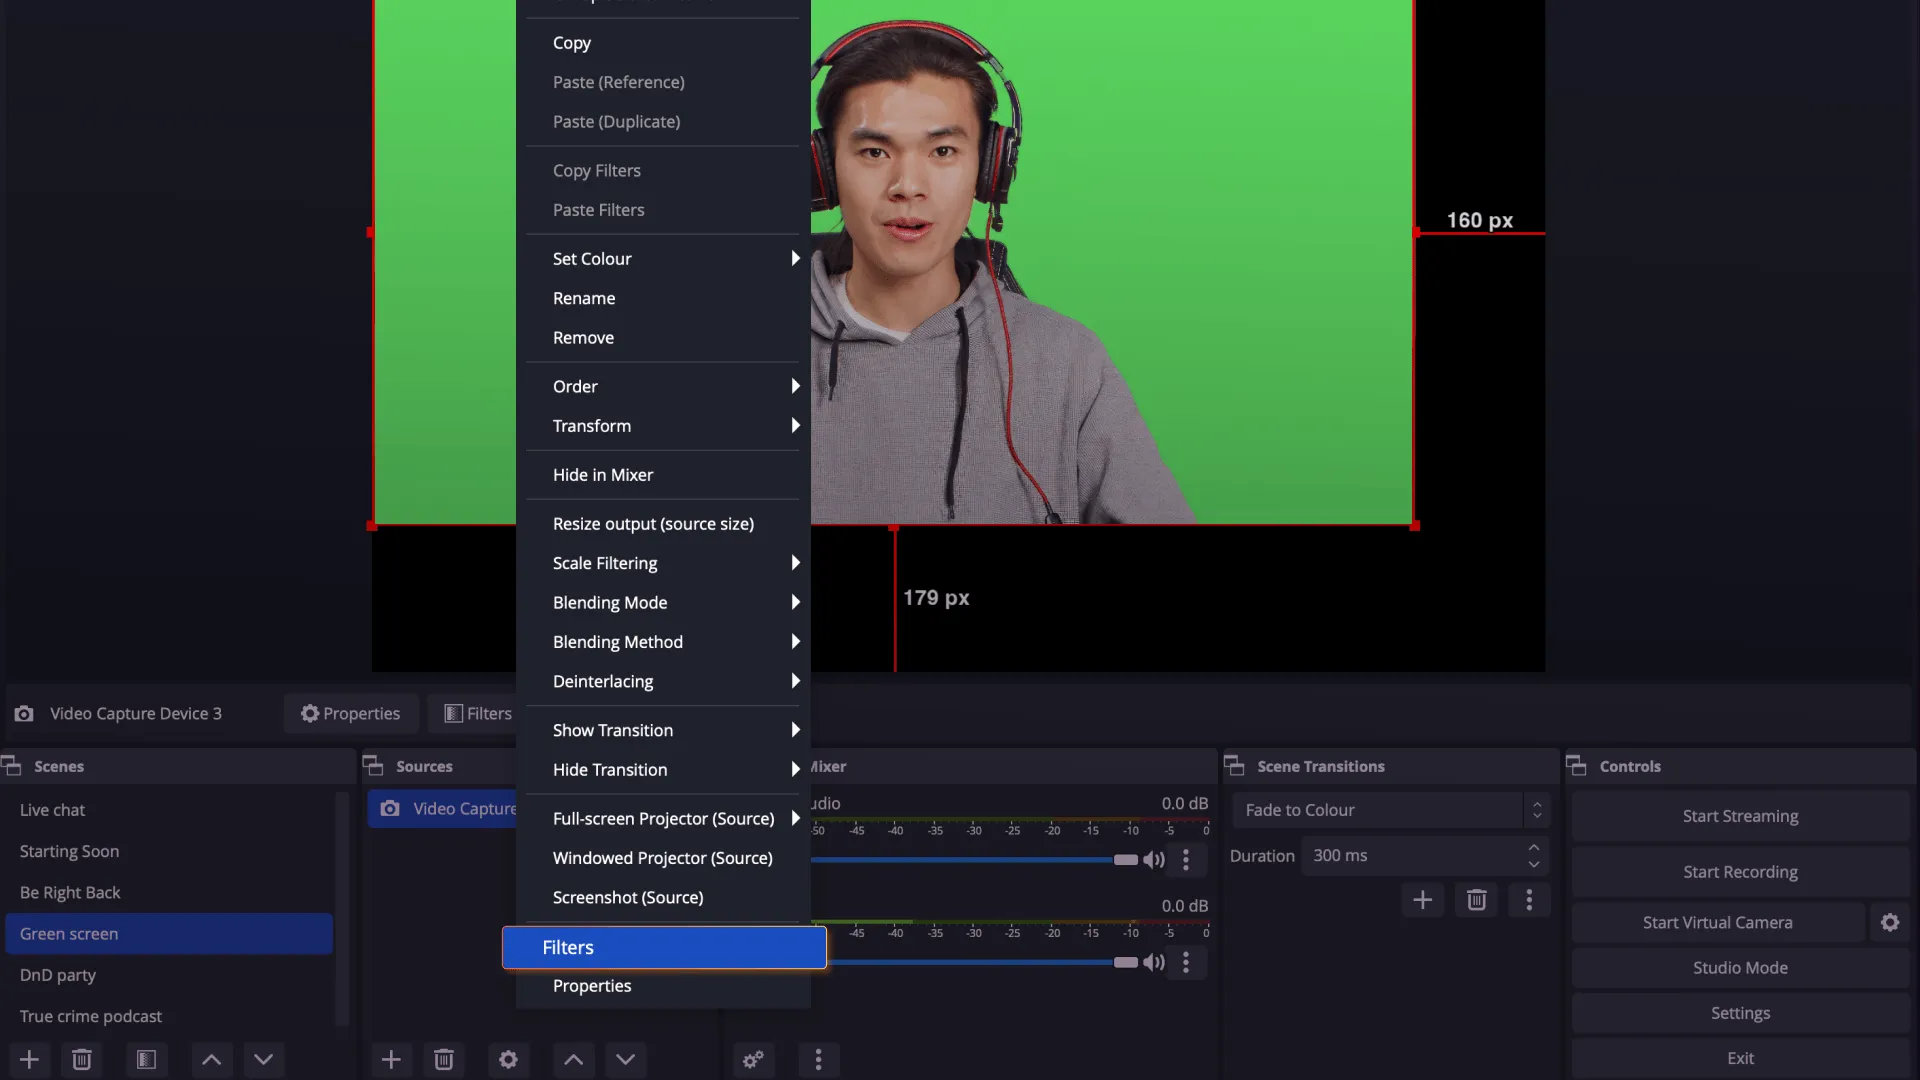Choose Properties in context menu
This screenshot has height=1080, width=1920.
pos(664,986)
